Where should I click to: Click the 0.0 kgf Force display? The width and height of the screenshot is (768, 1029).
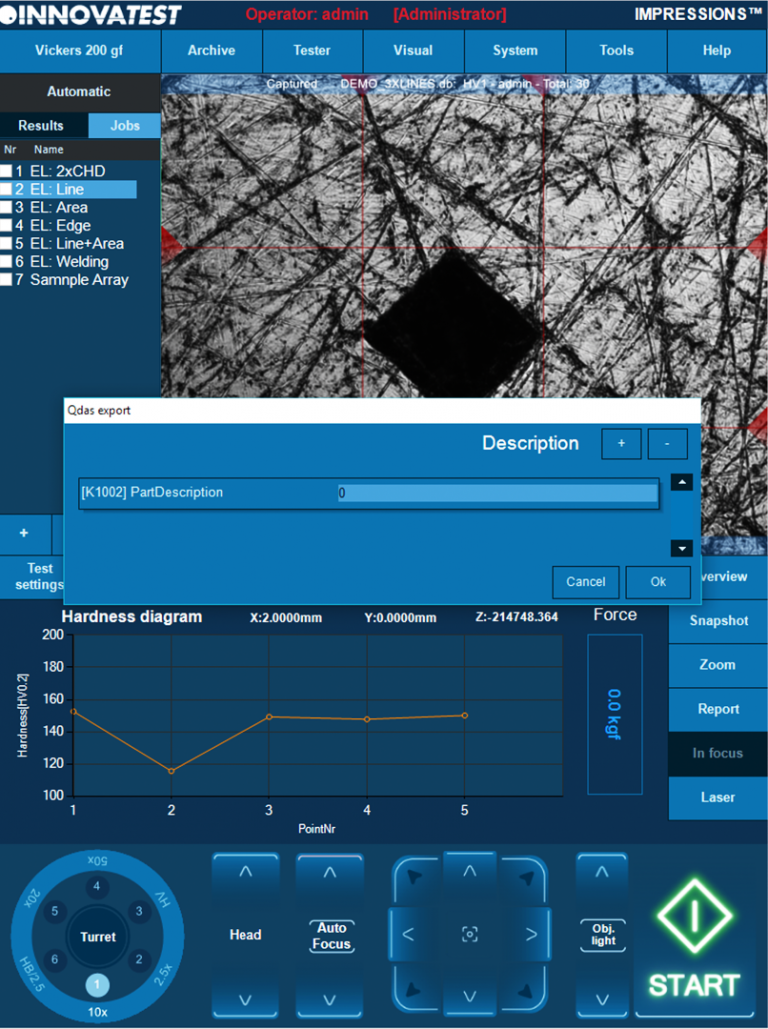point(614,714)
